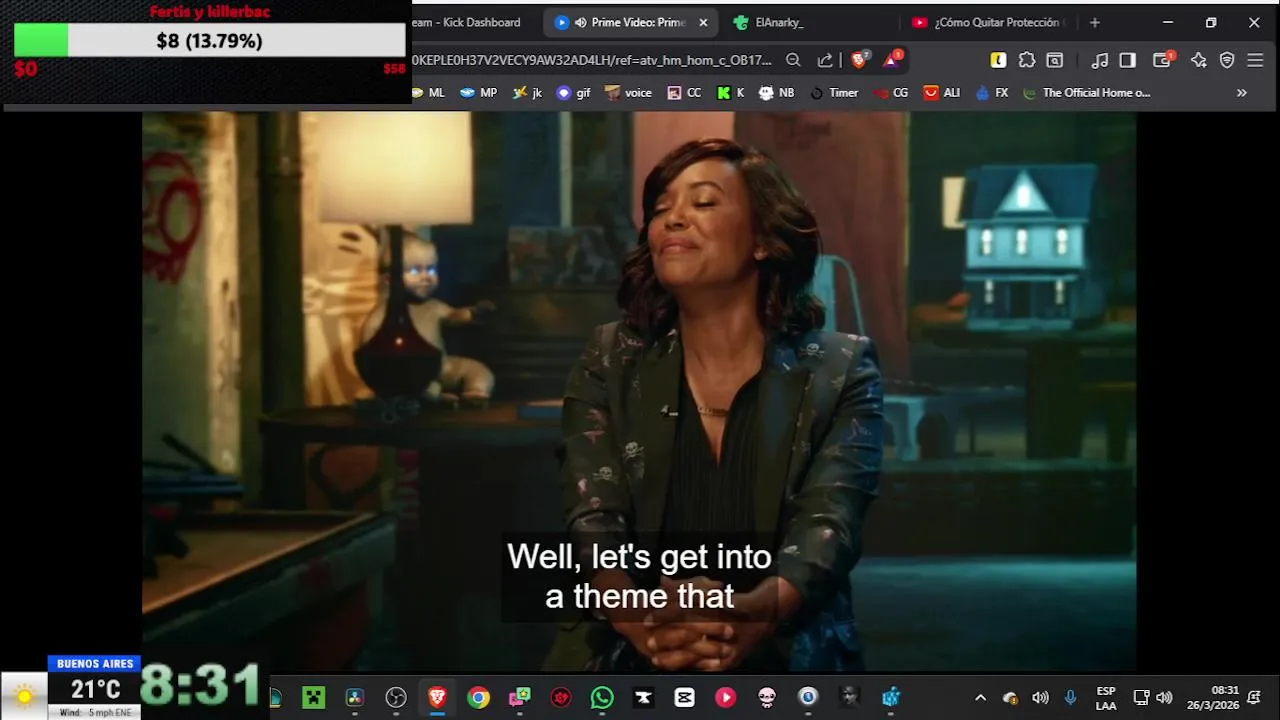Open the notifications bell icon

pos(1254,697)
